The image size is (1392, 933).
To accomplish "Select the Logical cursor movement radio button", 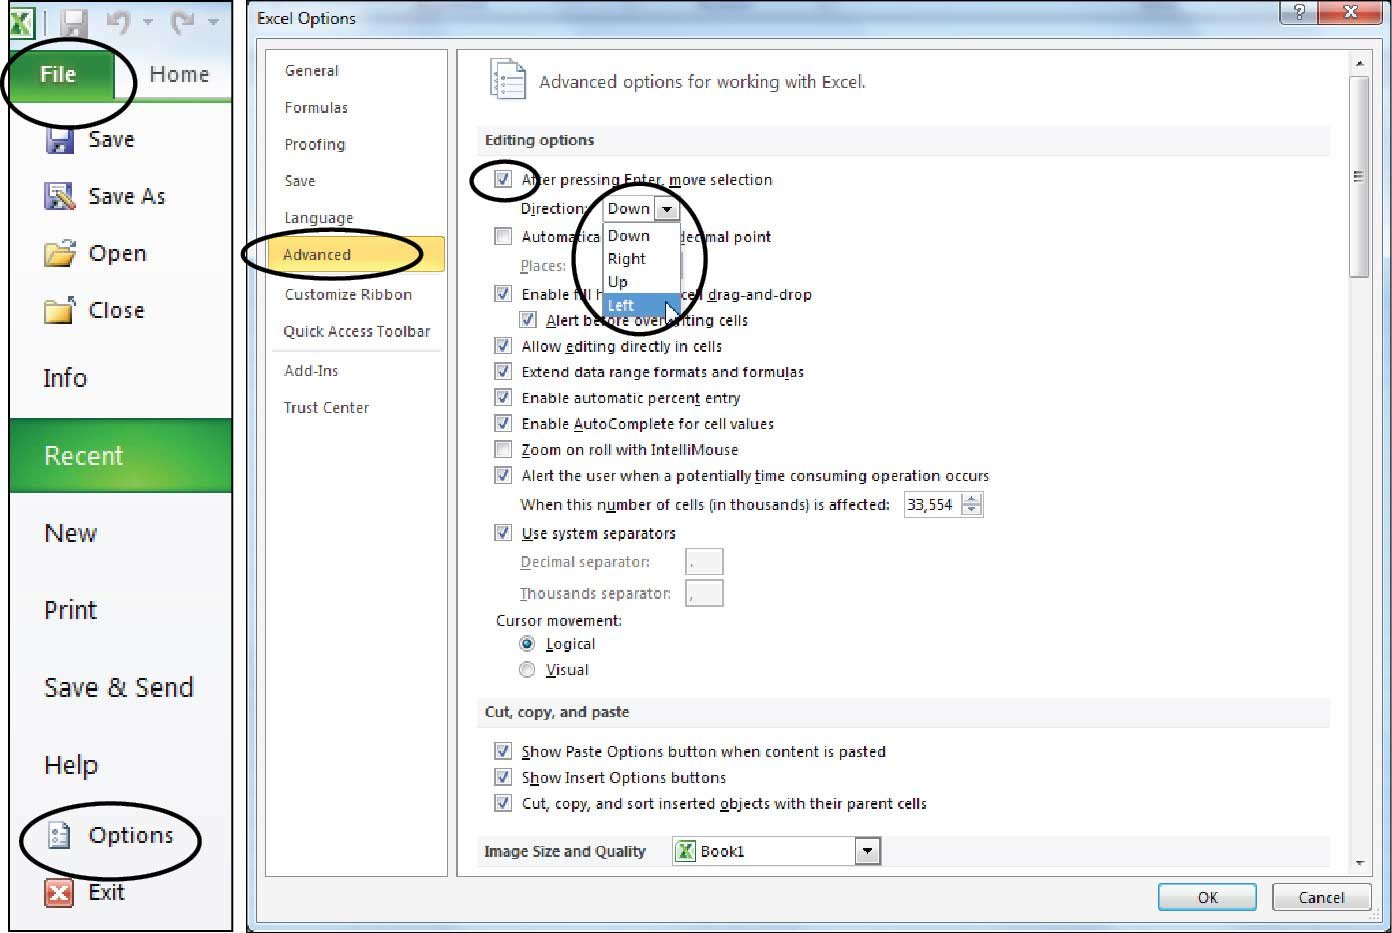I will coord(527,644).
